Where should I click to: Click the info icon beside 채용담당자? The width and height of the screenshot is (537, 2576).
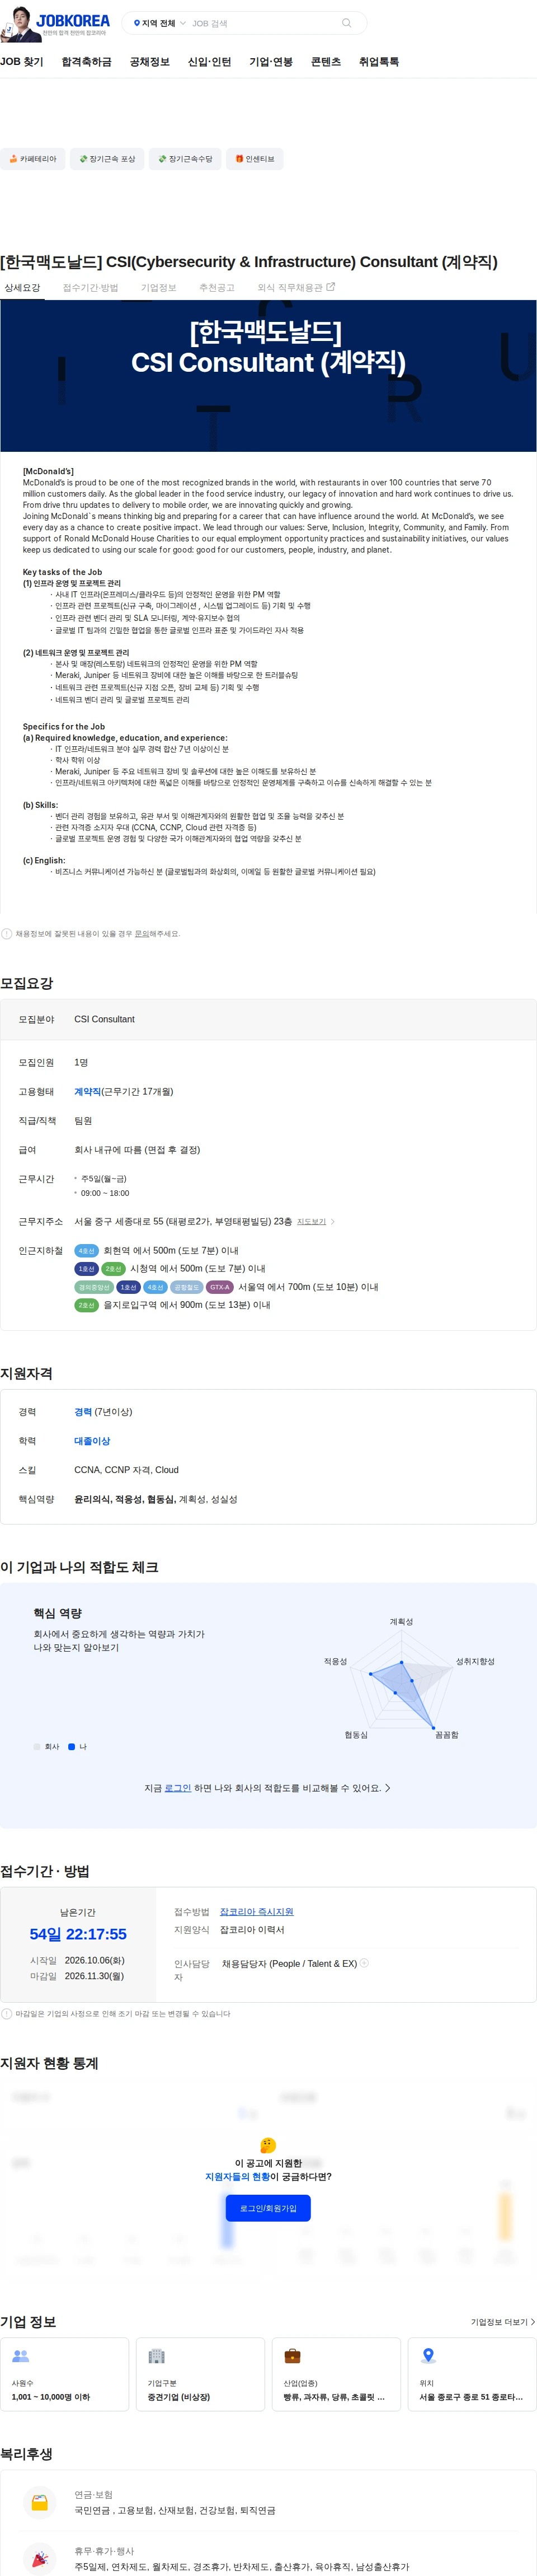364,1962
